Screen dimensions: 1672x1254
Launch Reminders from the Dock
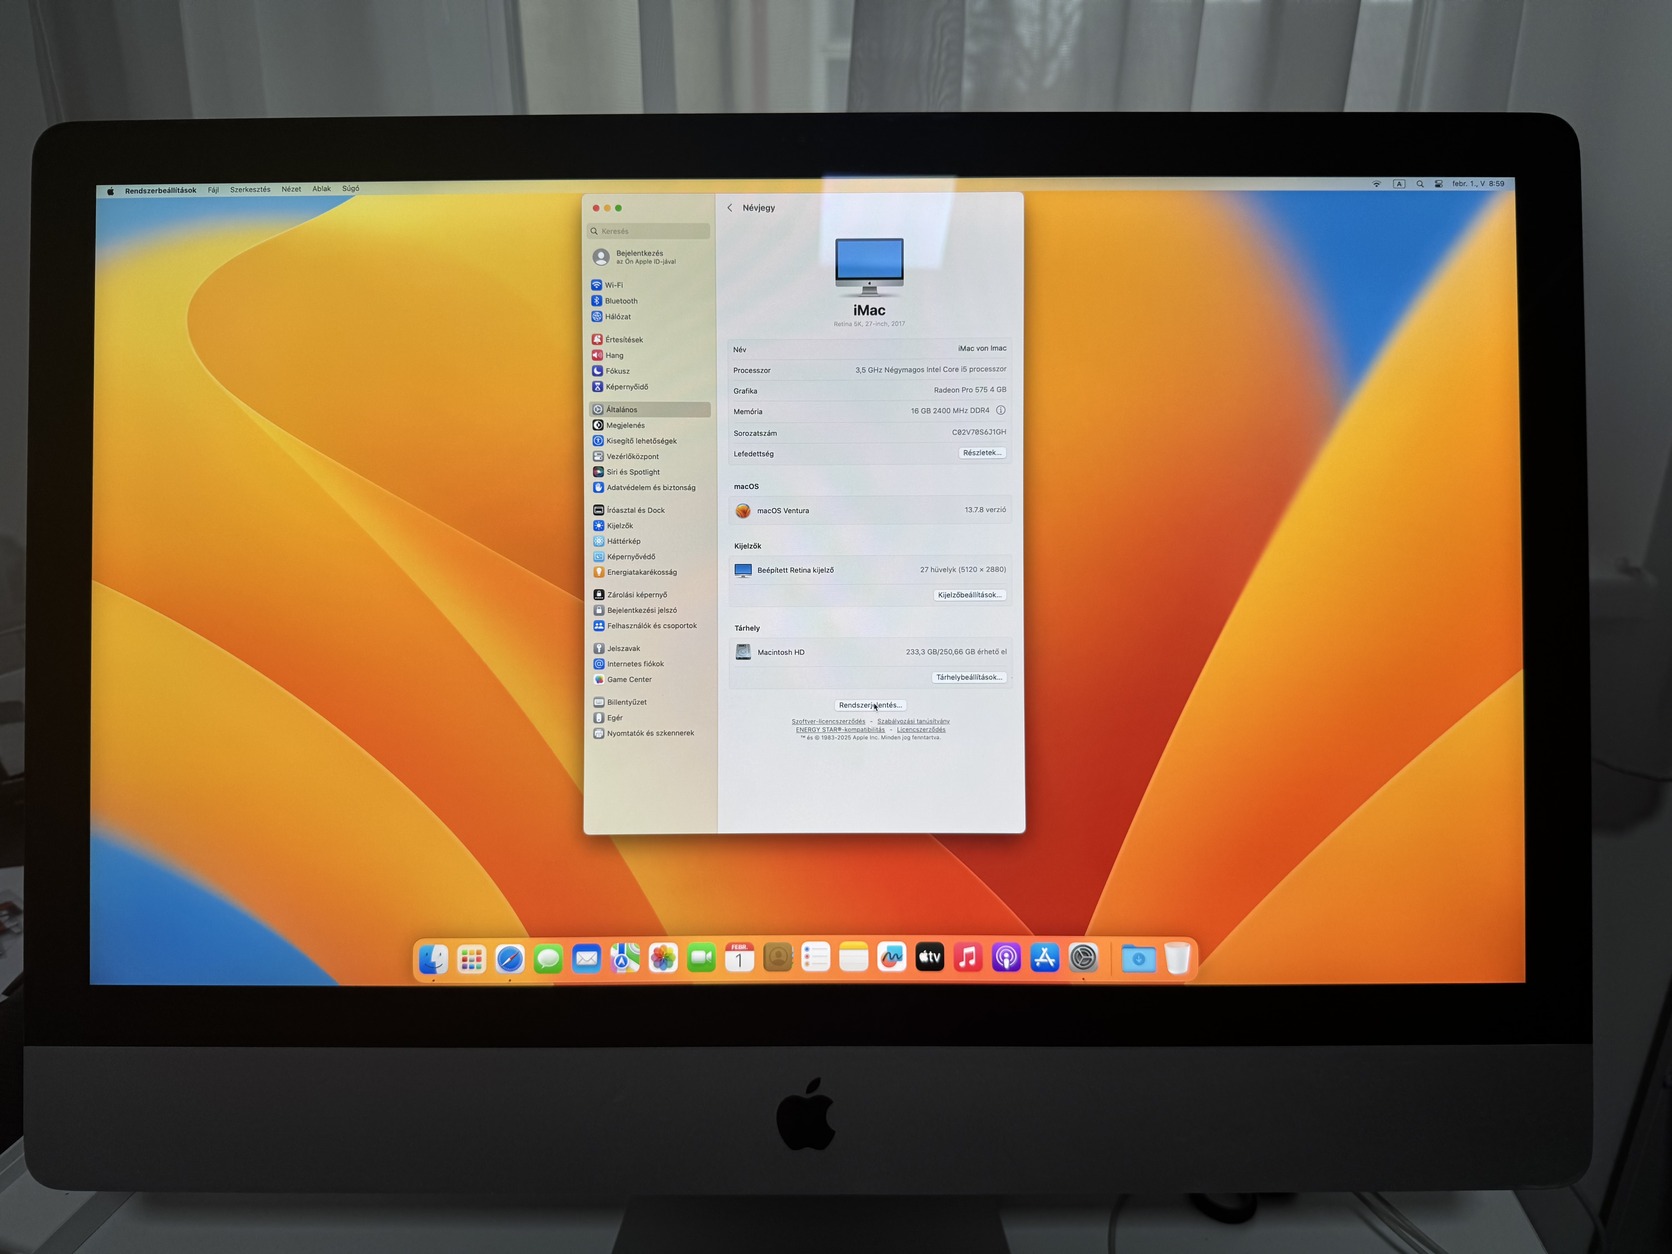coord(816,959)
